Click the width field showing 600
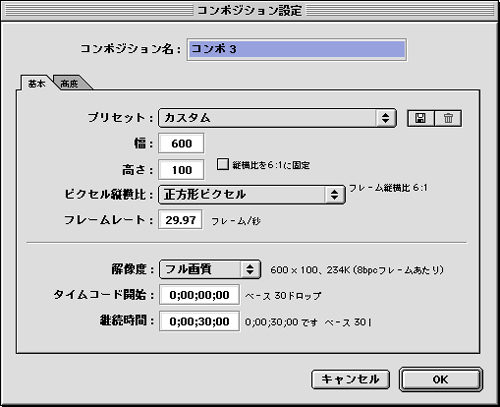 click(181, 143)
